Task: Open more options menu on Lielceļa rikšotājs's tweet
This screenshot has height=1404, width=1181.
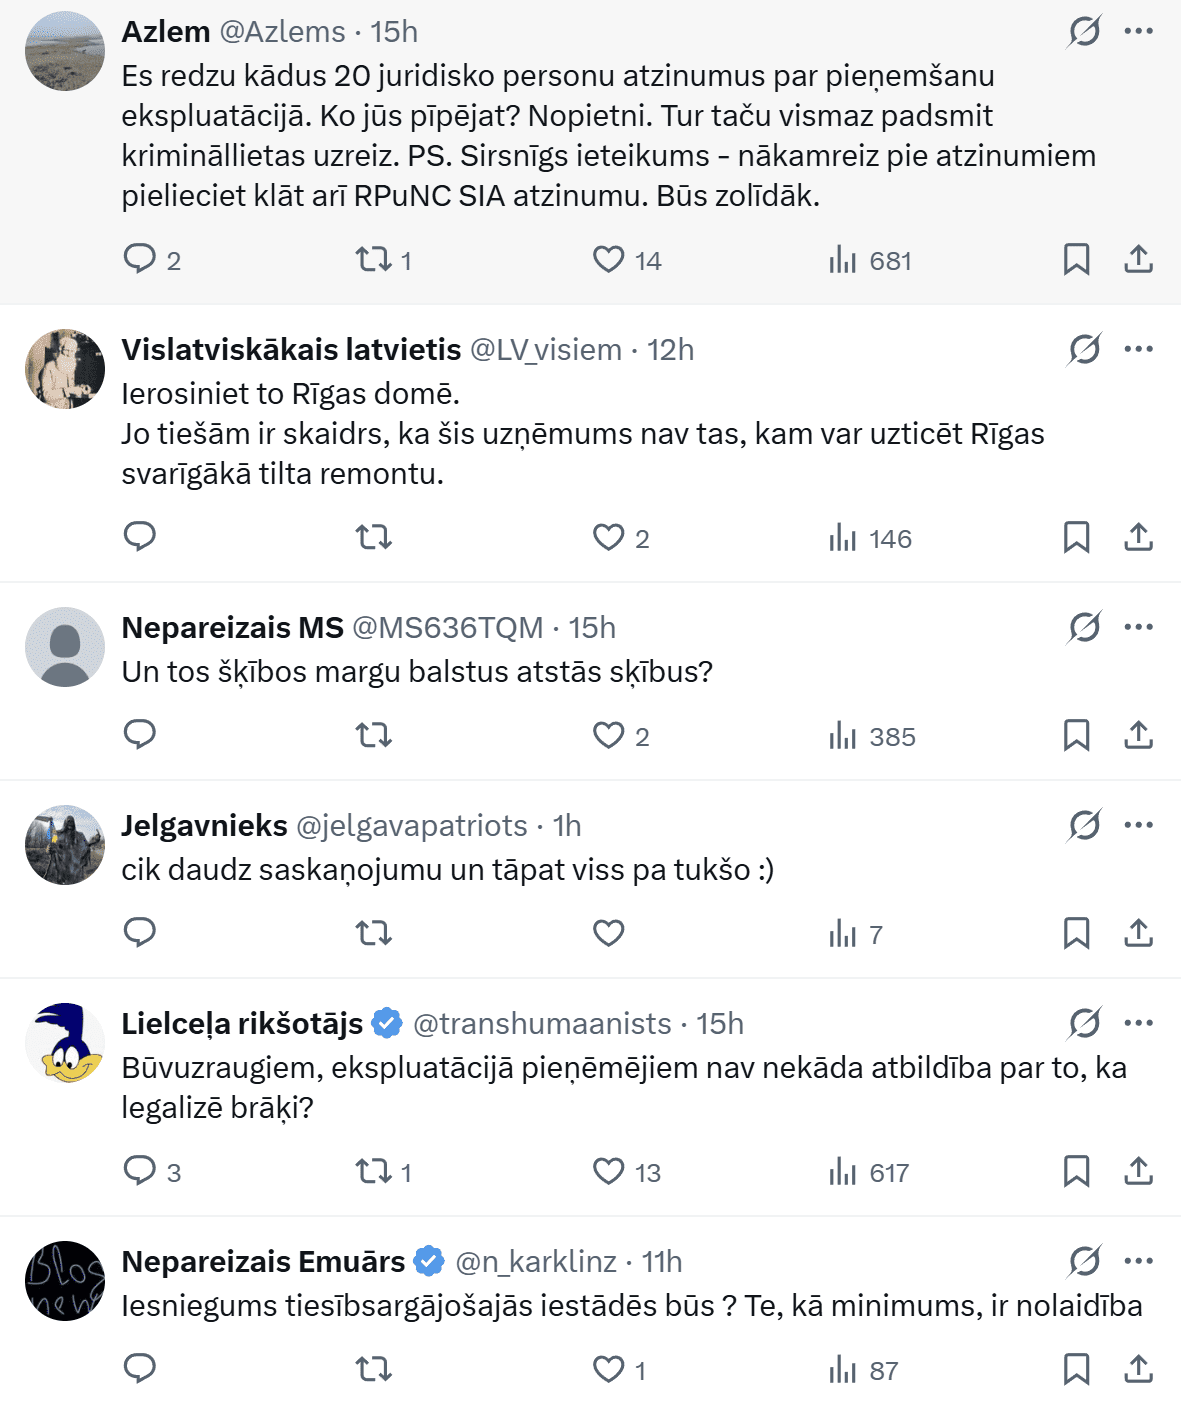Action: 1138,1023
